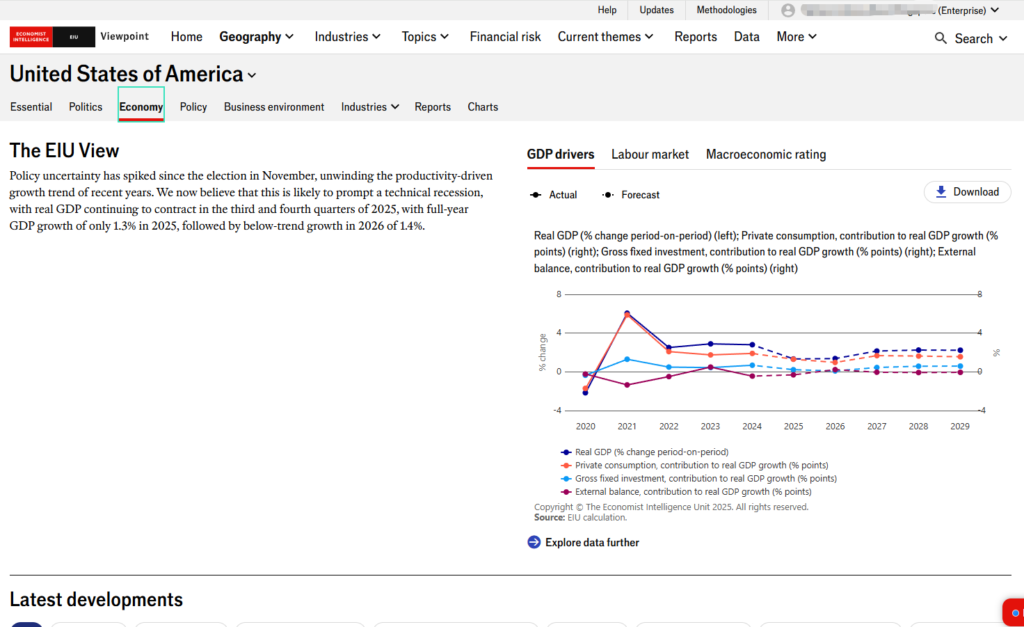Go to Financial risk page

coord(505,37)
